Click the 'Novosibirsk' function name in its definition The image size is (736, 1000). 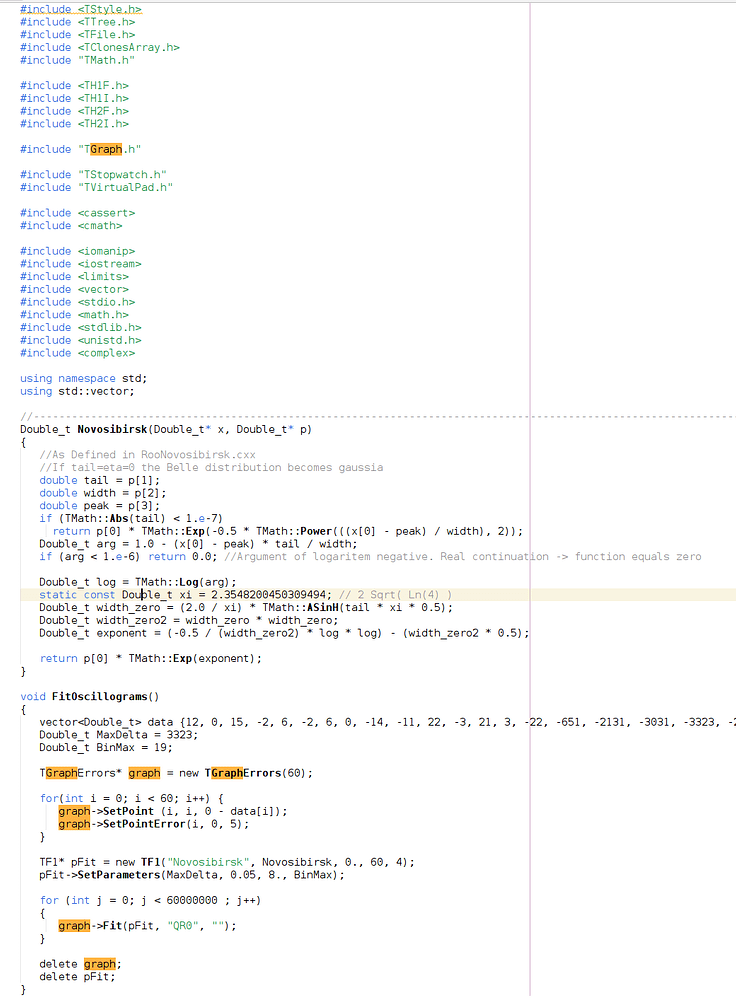point(112,429)
